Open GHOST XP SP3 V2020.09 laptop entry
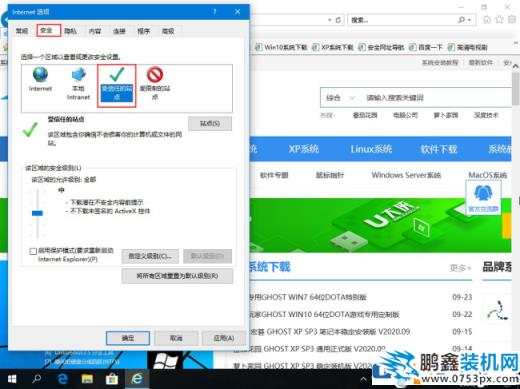520x389 pixels. (330, 332)
